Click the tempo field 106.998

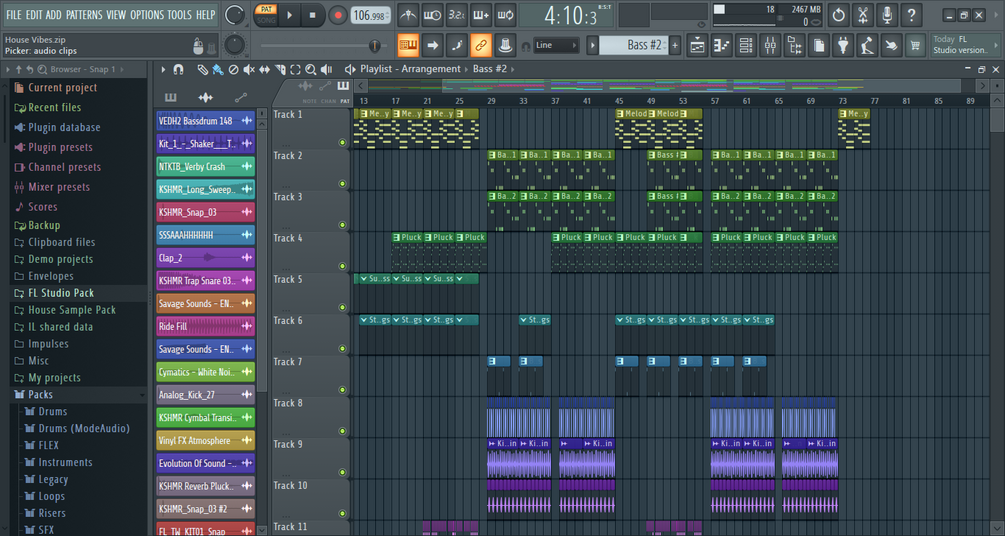point(371,15)
